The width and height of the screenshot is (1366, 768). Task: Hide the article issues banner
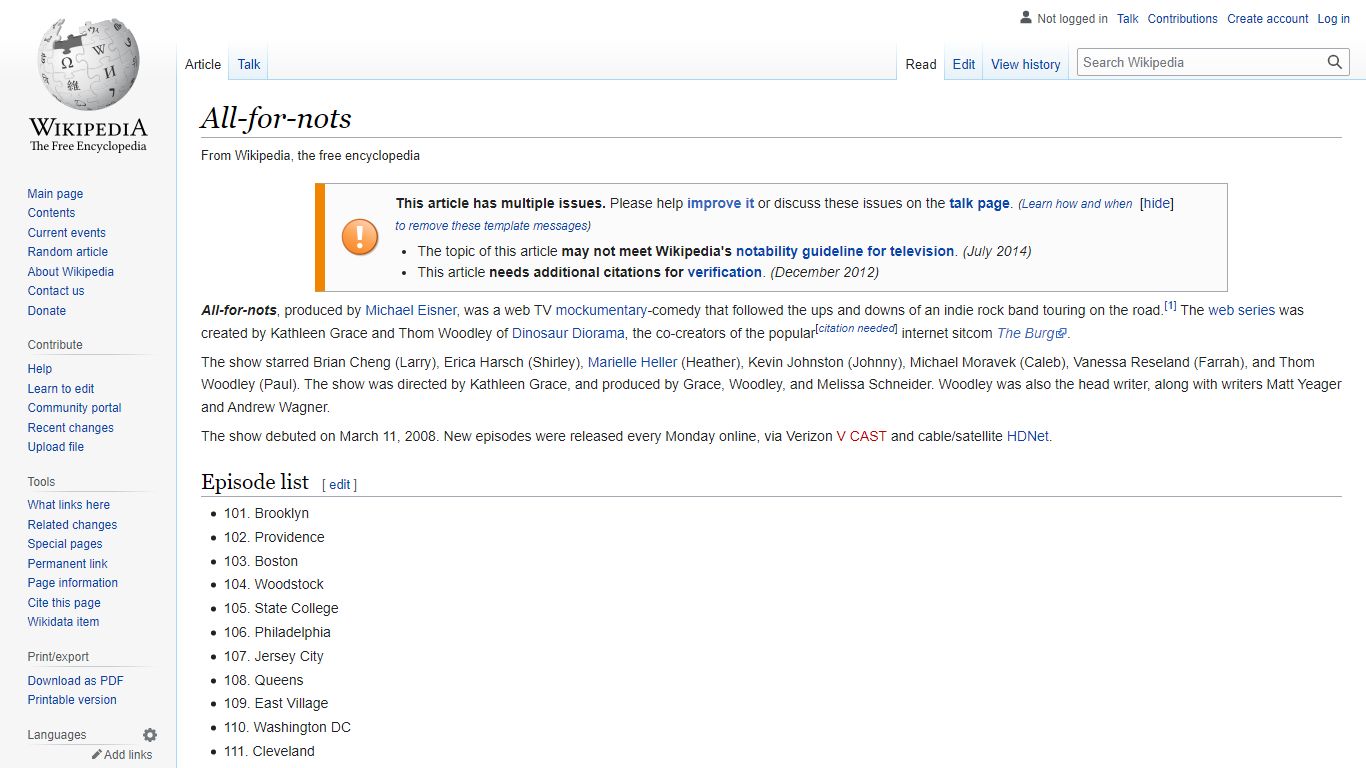[x=1157, y=203]
